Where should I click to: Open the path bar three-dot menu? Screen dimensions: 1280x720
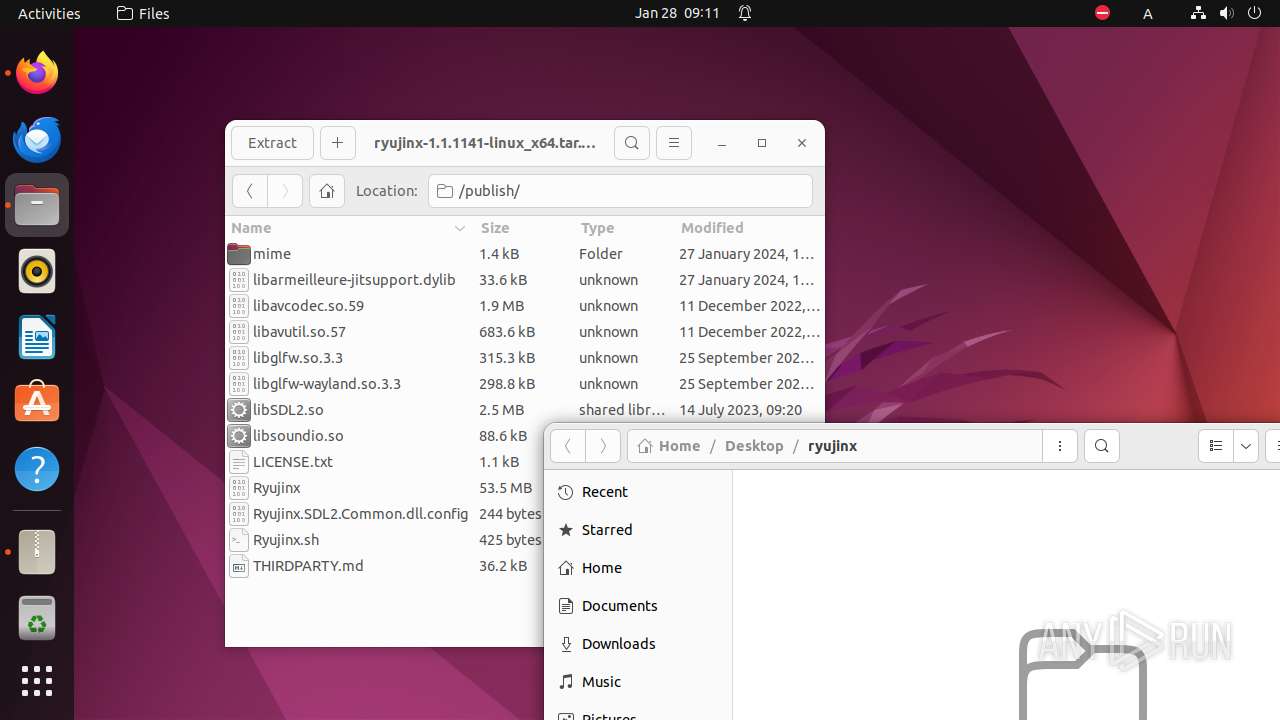[1060, 446]
